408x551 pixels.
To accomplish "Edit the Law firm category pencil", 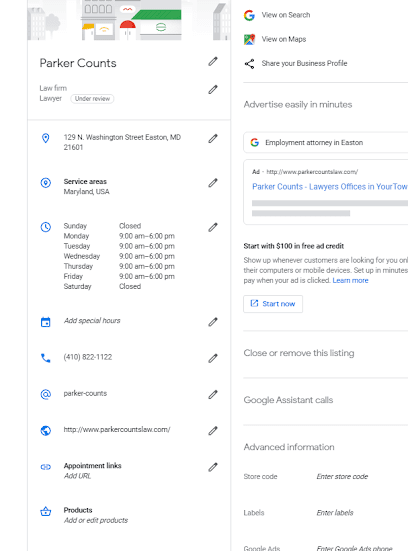I will [213, 90].
